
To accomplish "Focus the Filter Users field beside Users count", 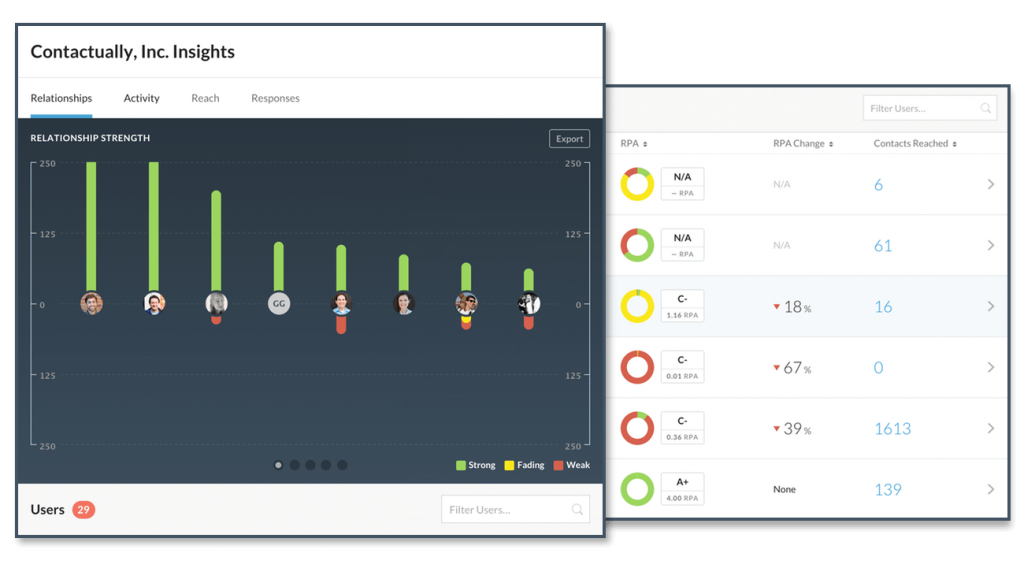I will pos(505,510).
